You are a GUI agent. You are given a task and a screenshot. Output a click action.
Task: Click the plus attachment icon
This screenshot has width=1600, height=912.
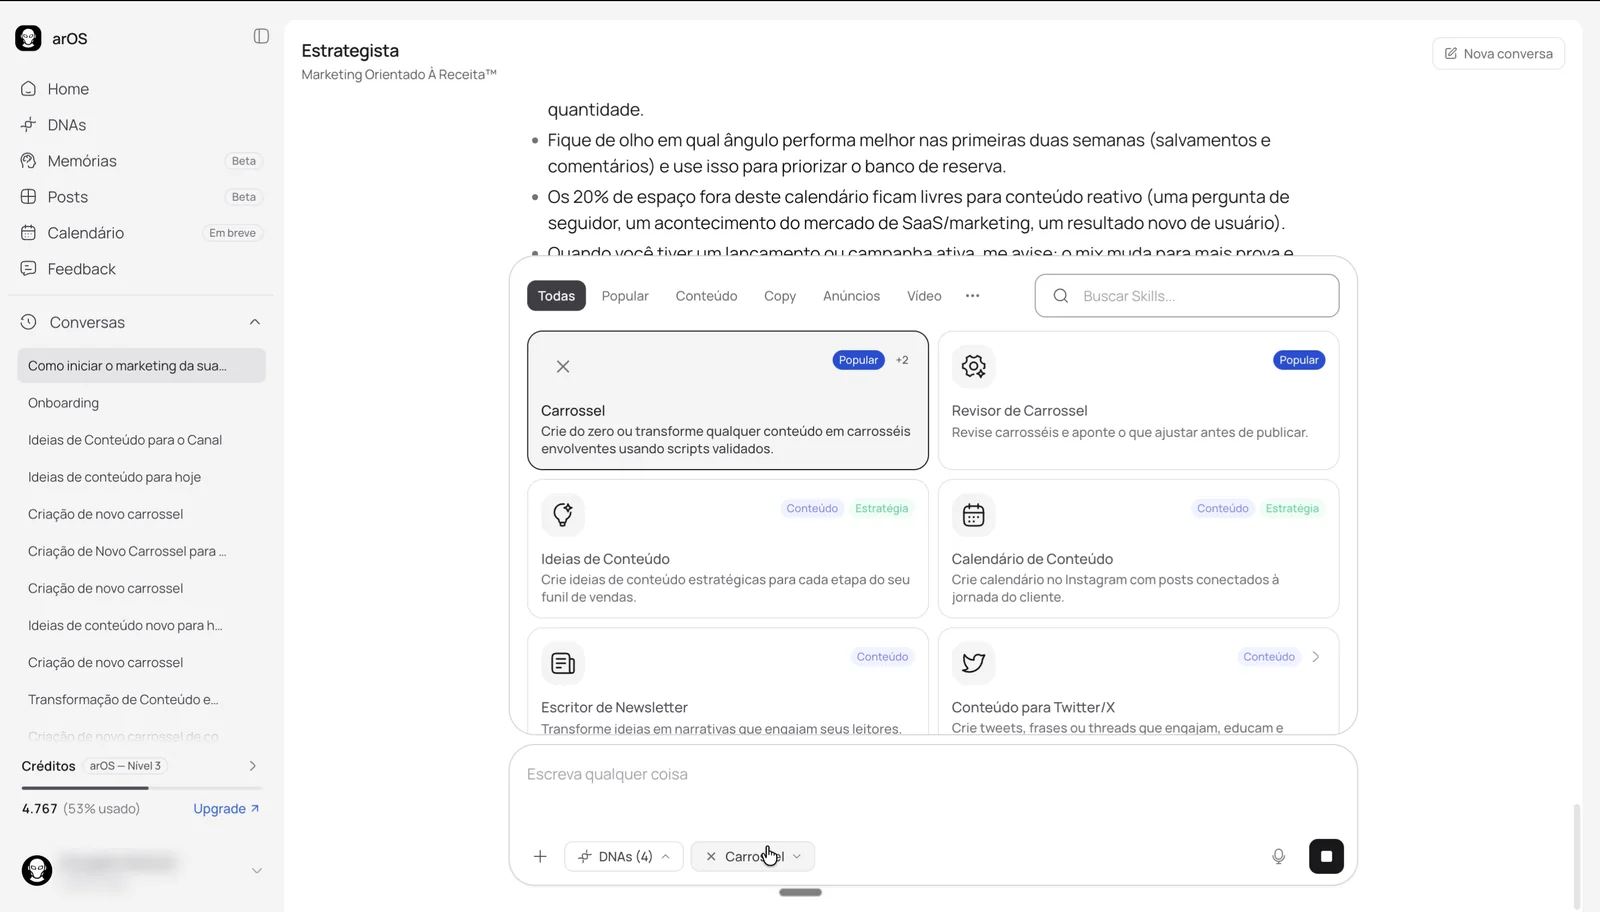coord(540,856)
